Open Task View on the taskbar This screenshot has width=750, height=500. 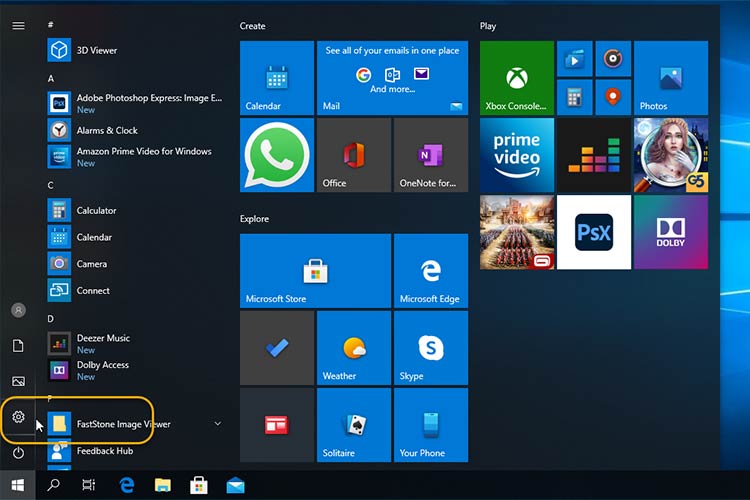89,485
